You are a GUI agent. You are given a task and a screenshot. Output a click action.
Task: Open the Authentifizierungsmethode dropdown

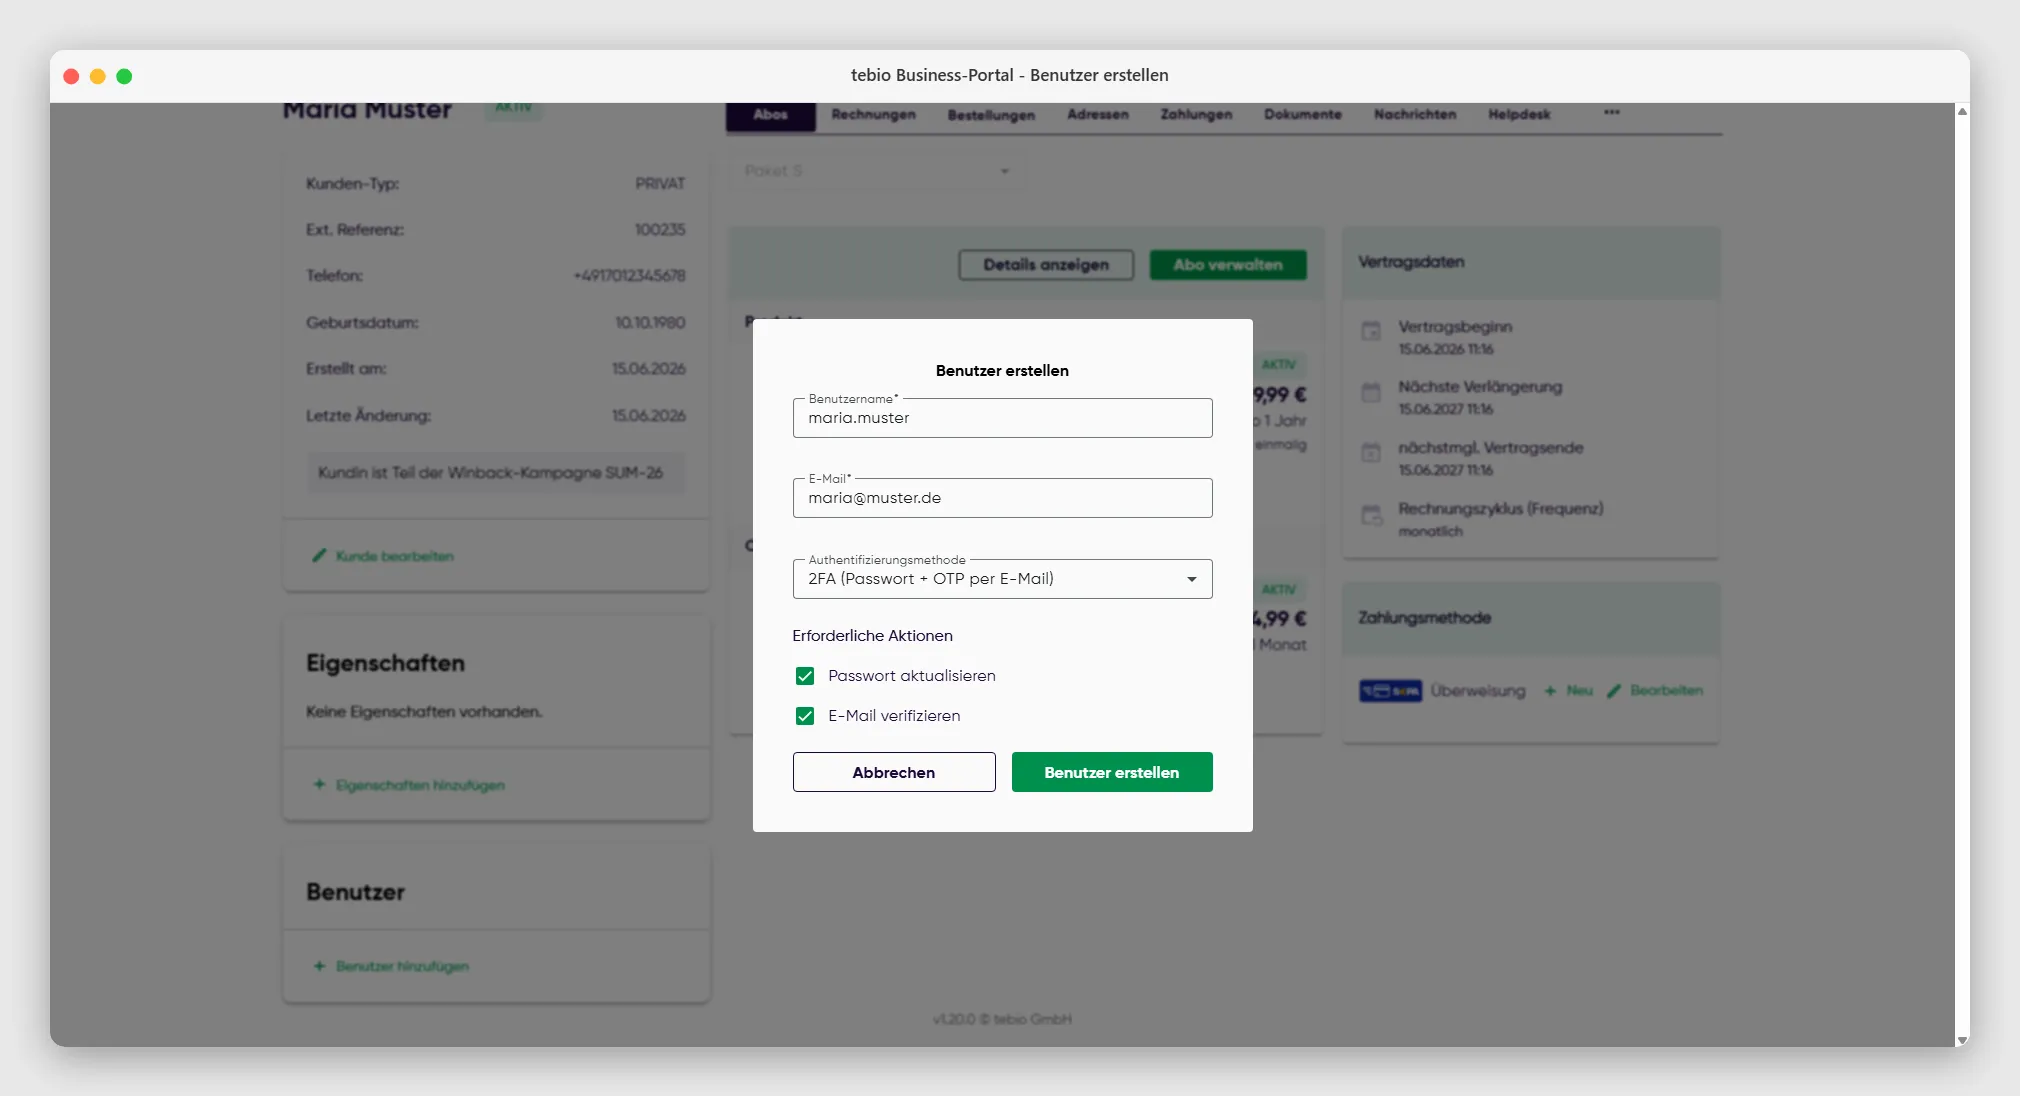(1003, 579)
